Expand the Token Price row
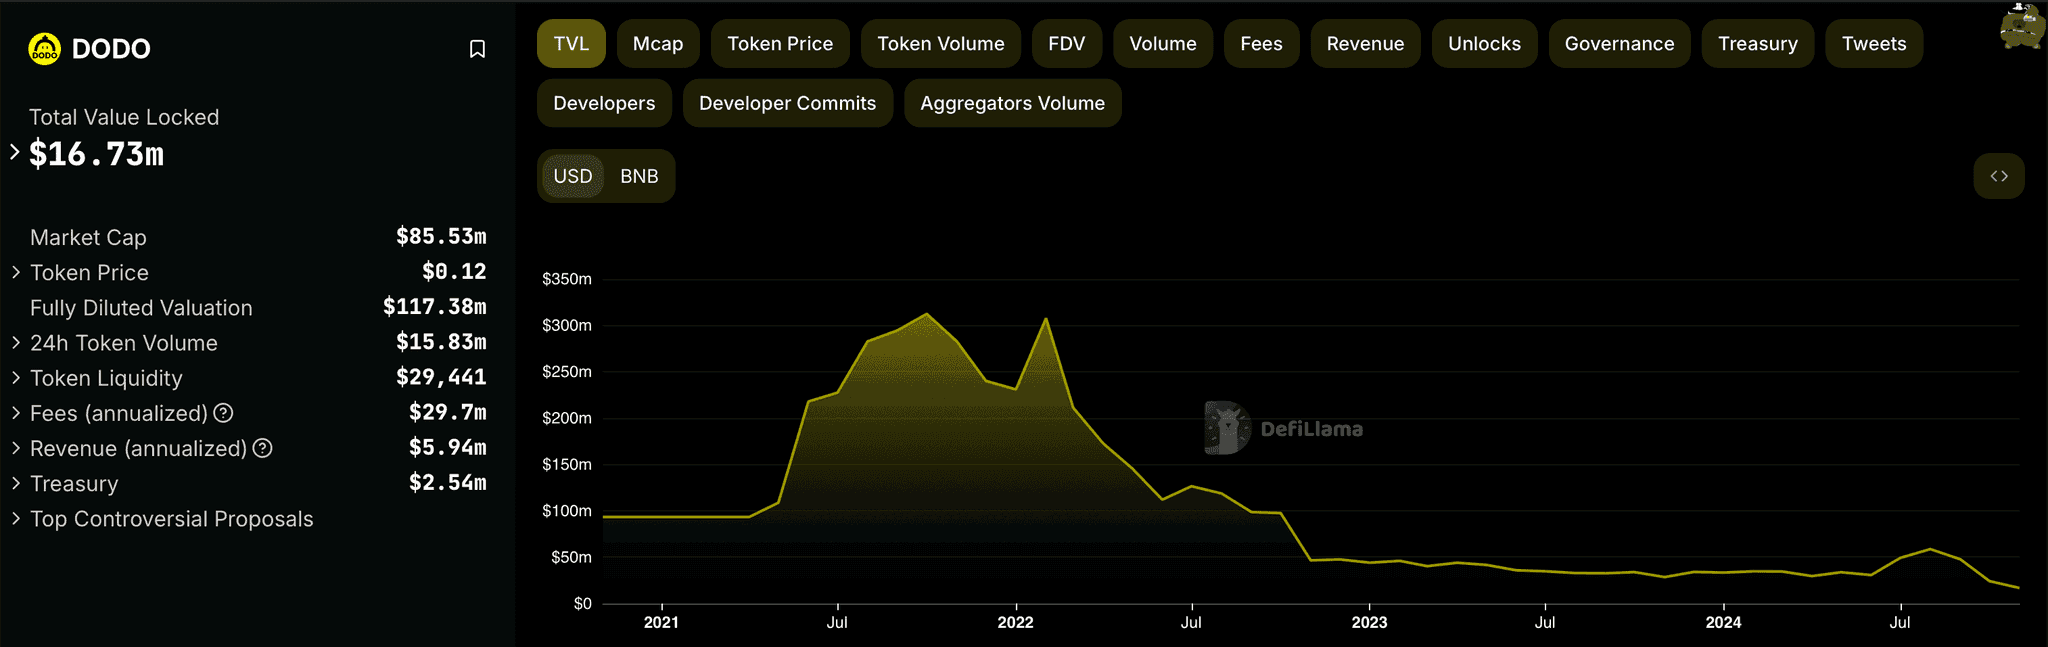The height and width of the screenshot is (647, 2048). tap(16, 272)
